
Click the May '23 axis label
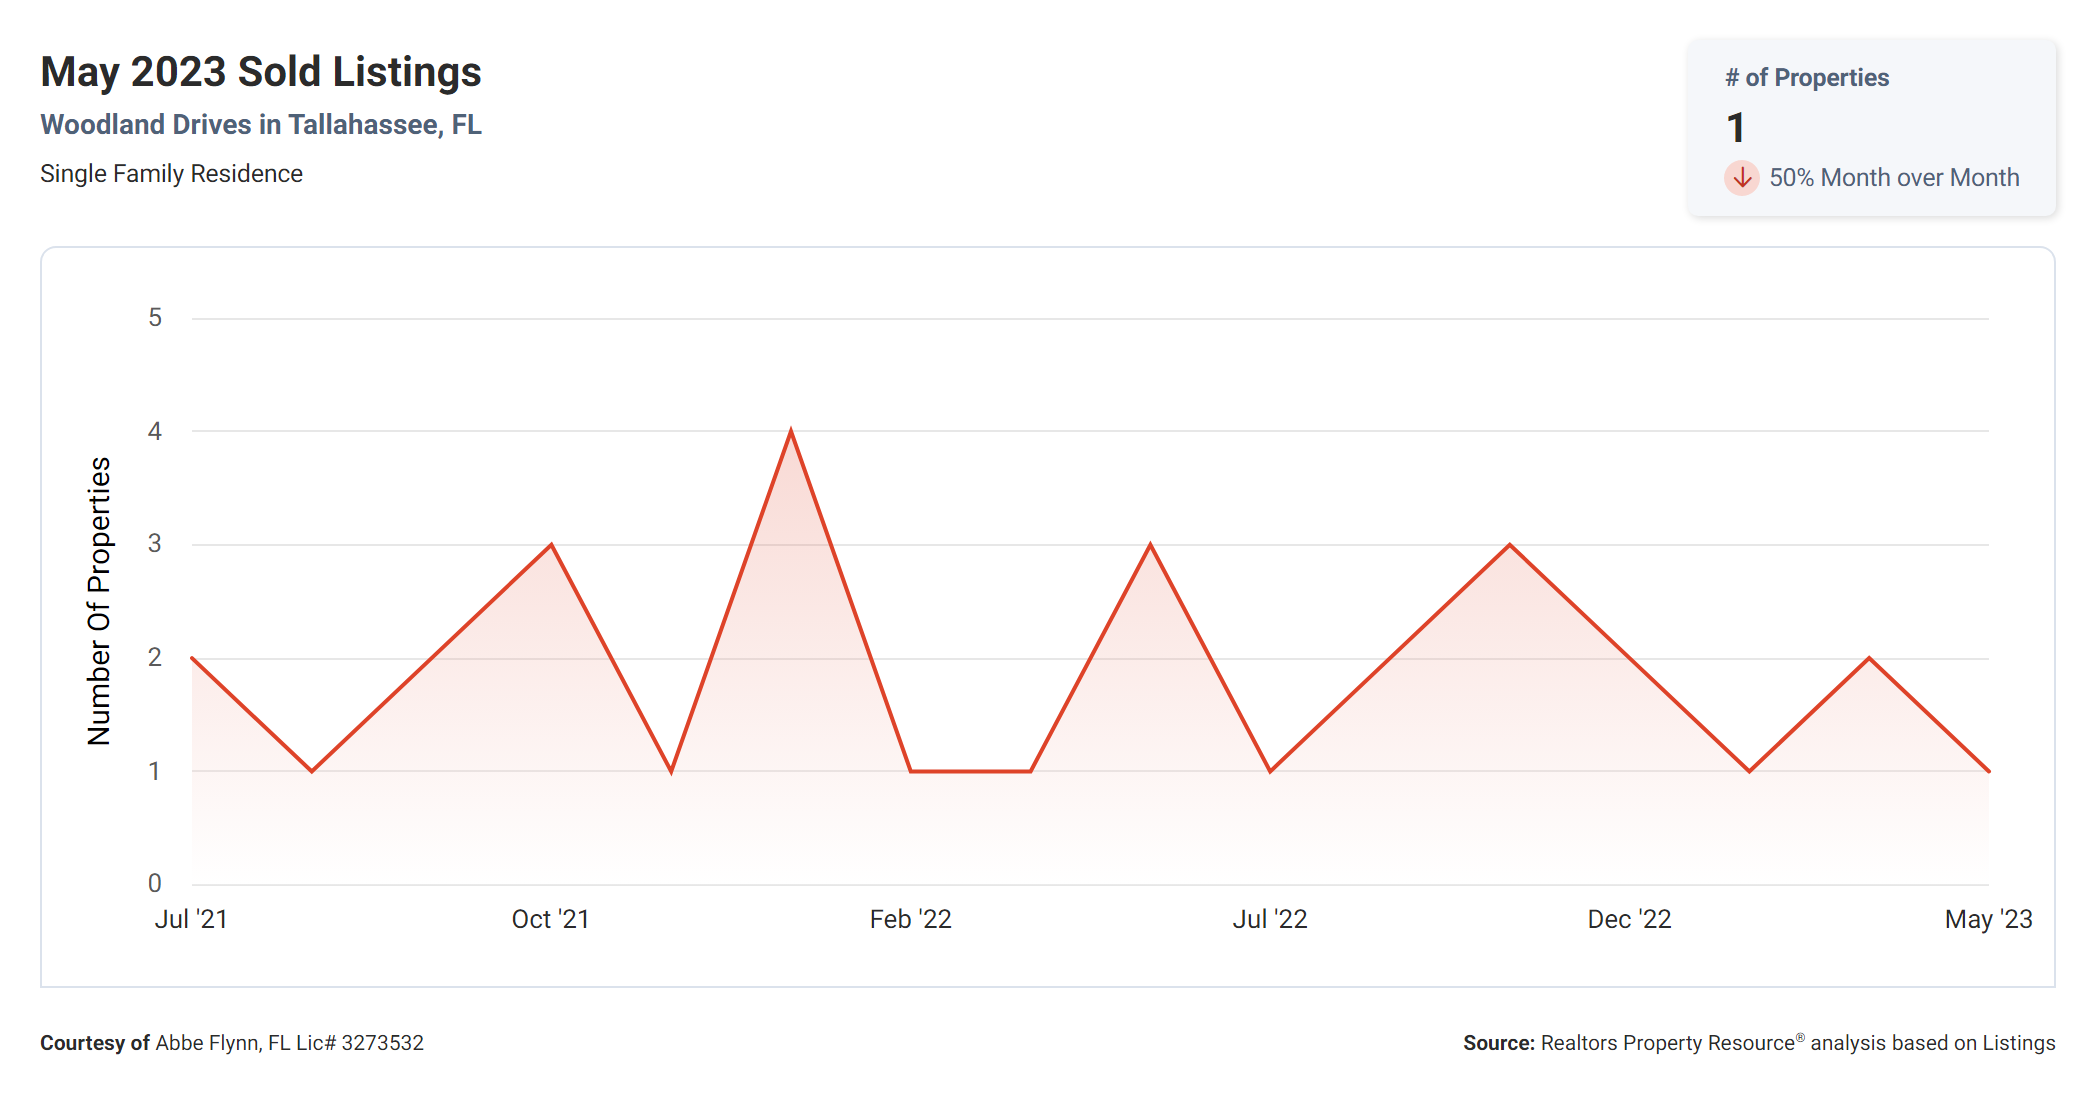pos(1988,919)
